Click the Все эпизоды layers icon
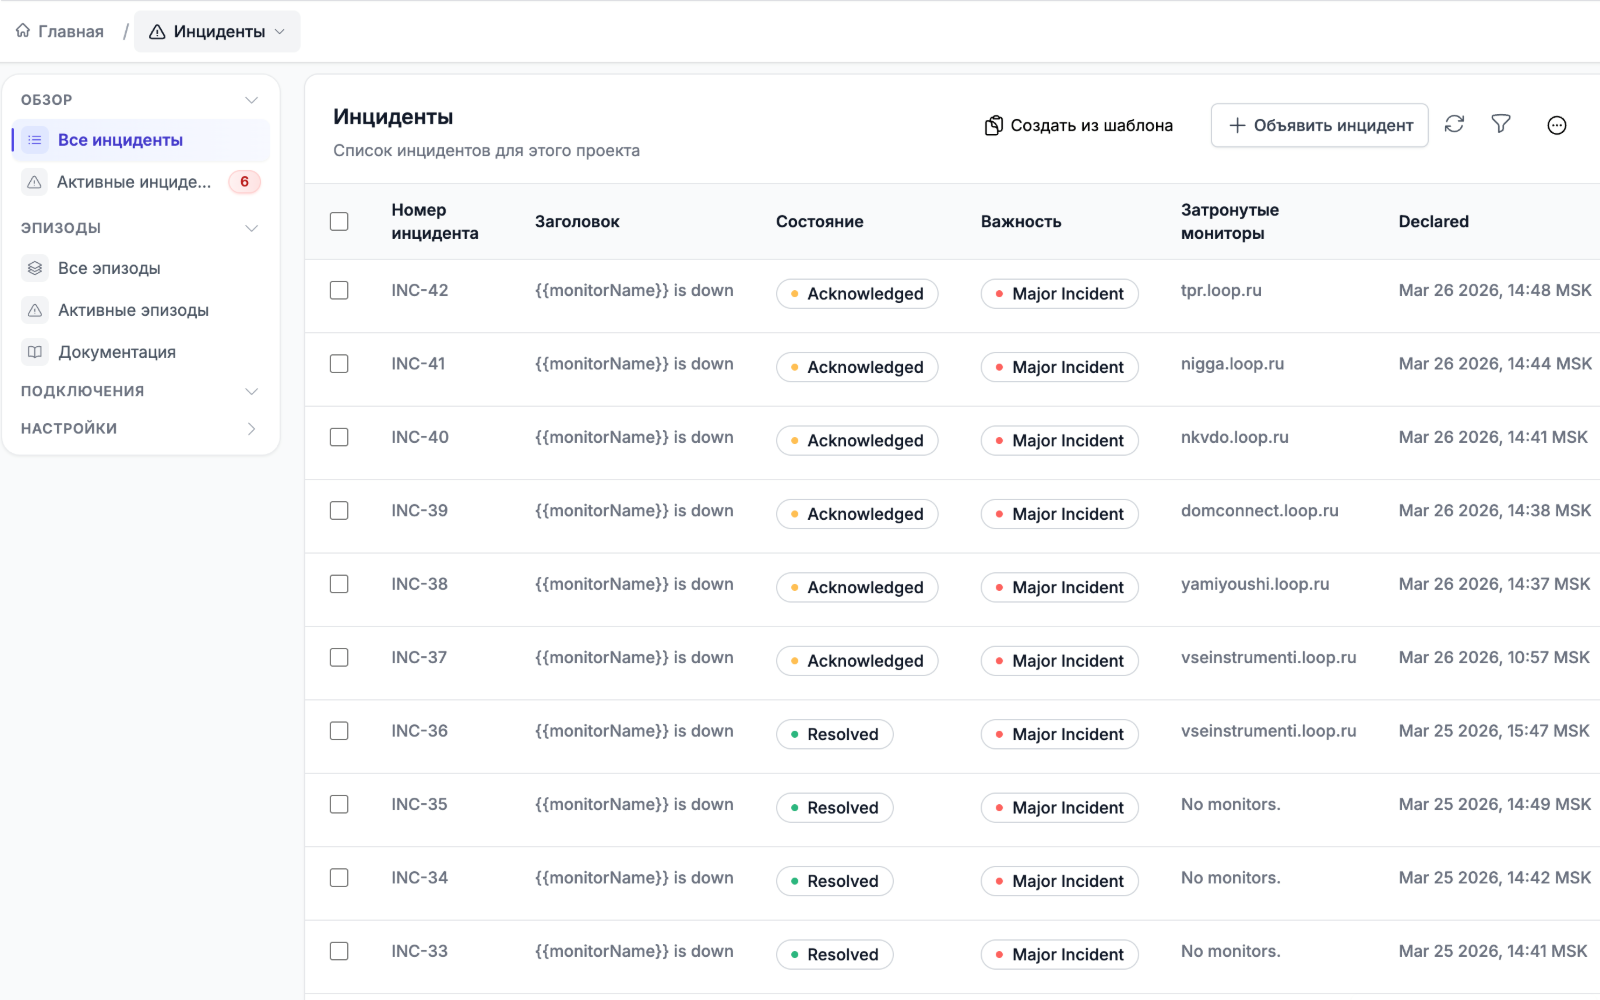The width and height of the screenshot is (1600, 1000). click(35, 268)
